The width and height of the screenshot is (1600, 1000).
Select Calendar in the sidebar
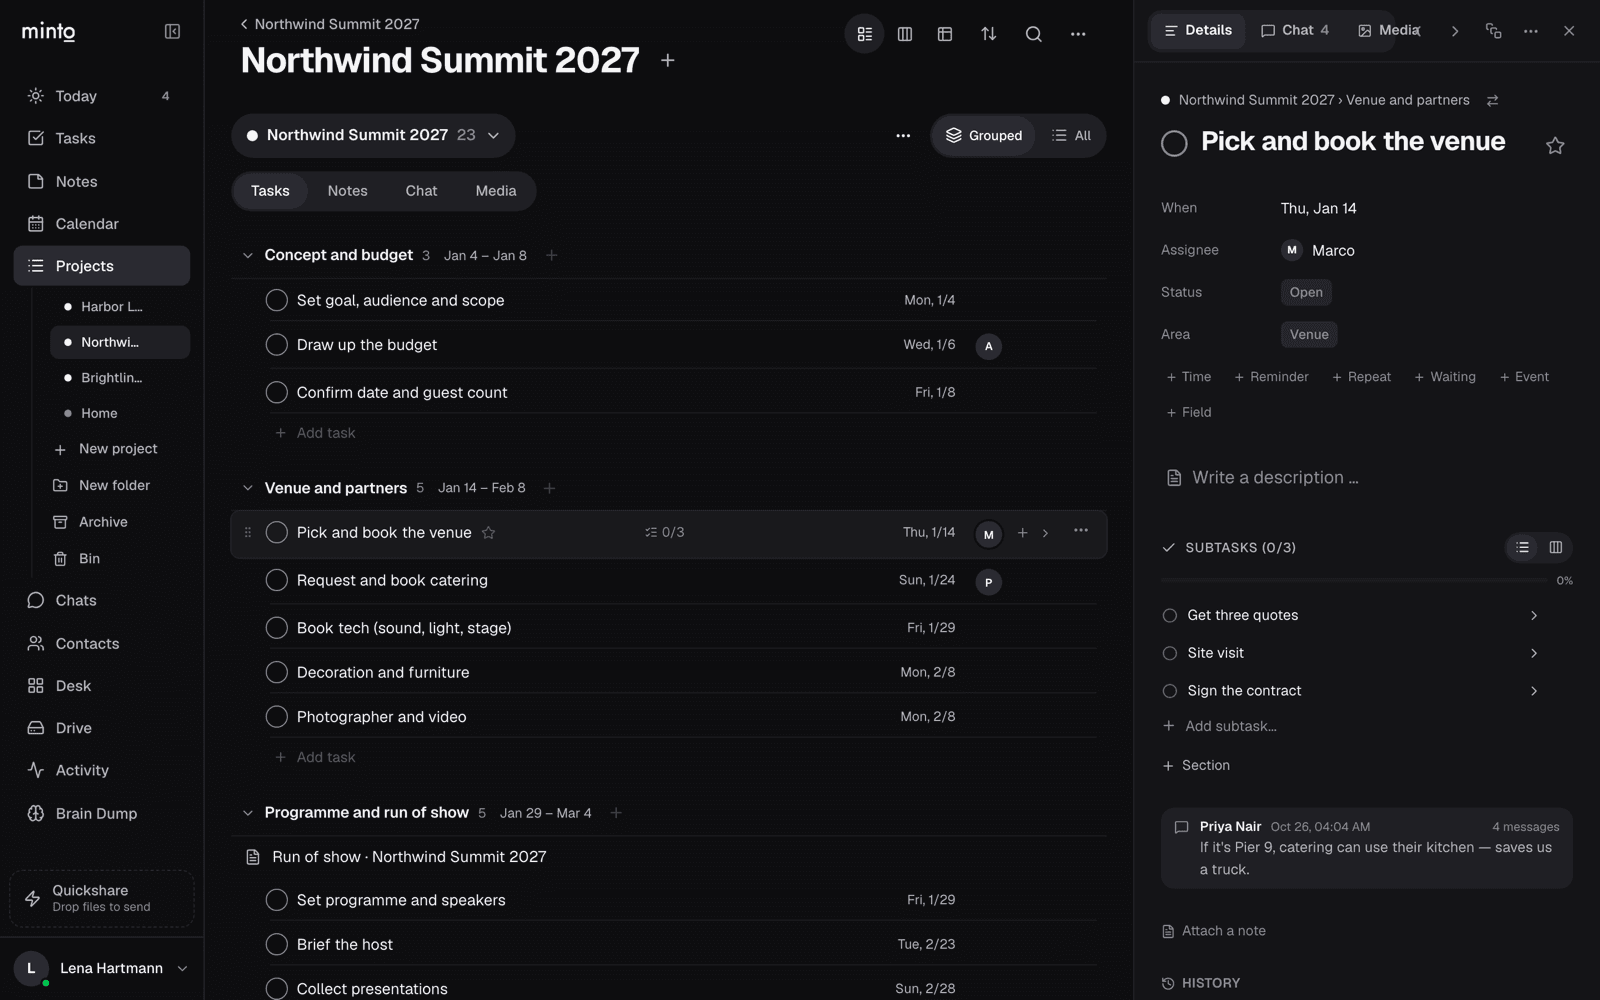click(100, 224)
